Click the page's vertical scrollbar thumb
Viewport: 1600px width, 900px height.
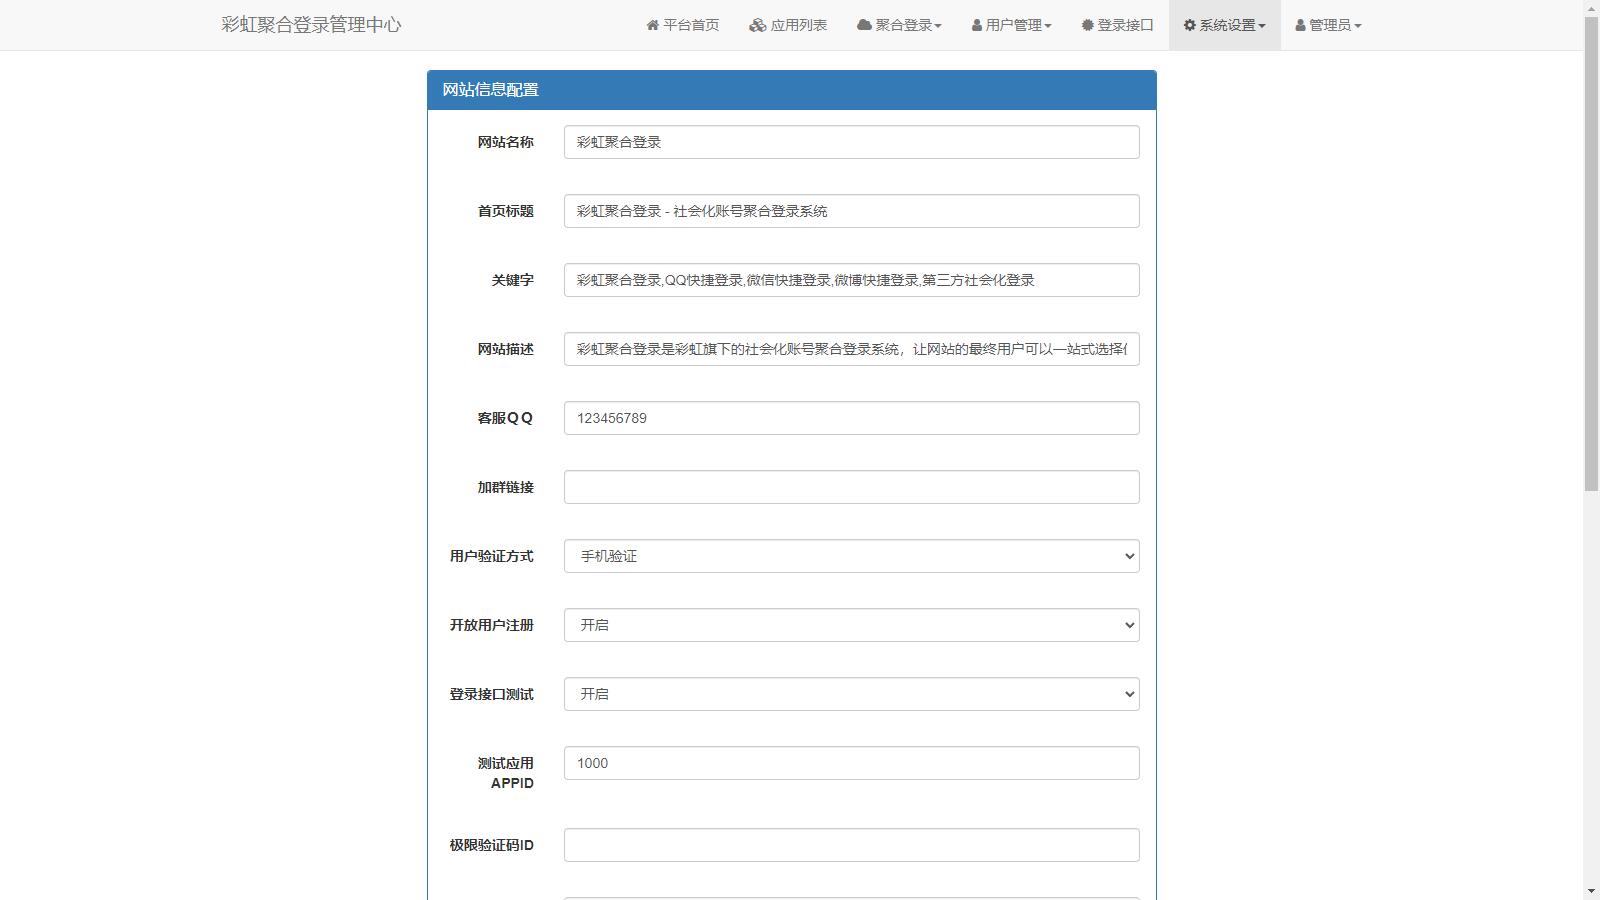pyautogui.click(x=1591, y=250)
